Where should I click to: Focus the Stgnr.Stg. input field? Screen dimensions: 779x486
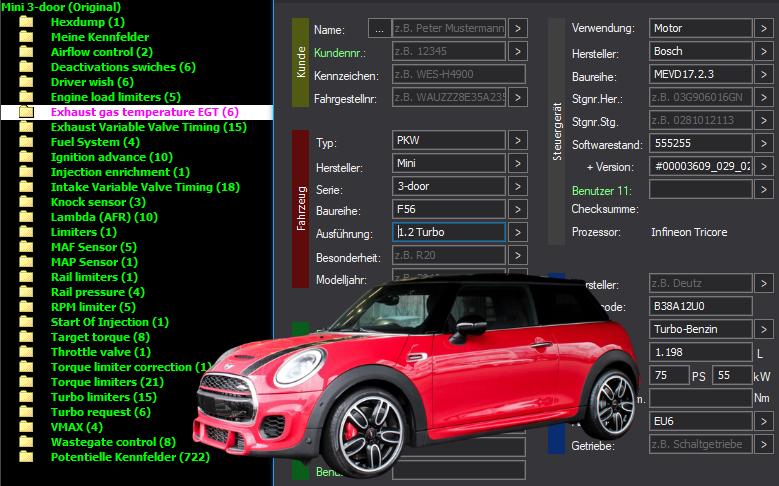(701, 120)
